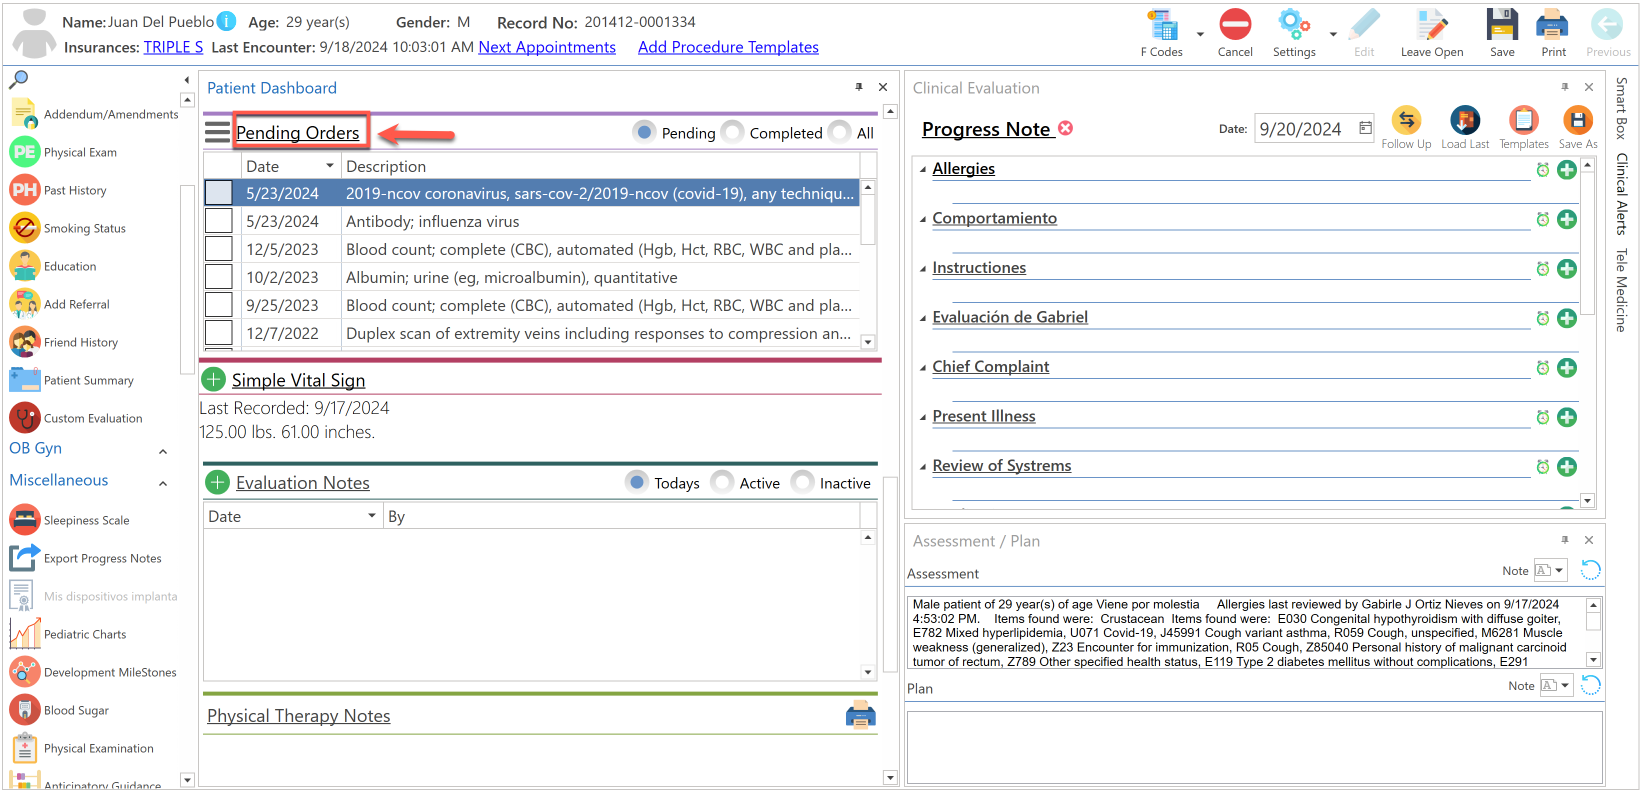This screenshot has height=793, width=1641.
Task: Open Friend History sidebar item
Action: click(64, 342)
